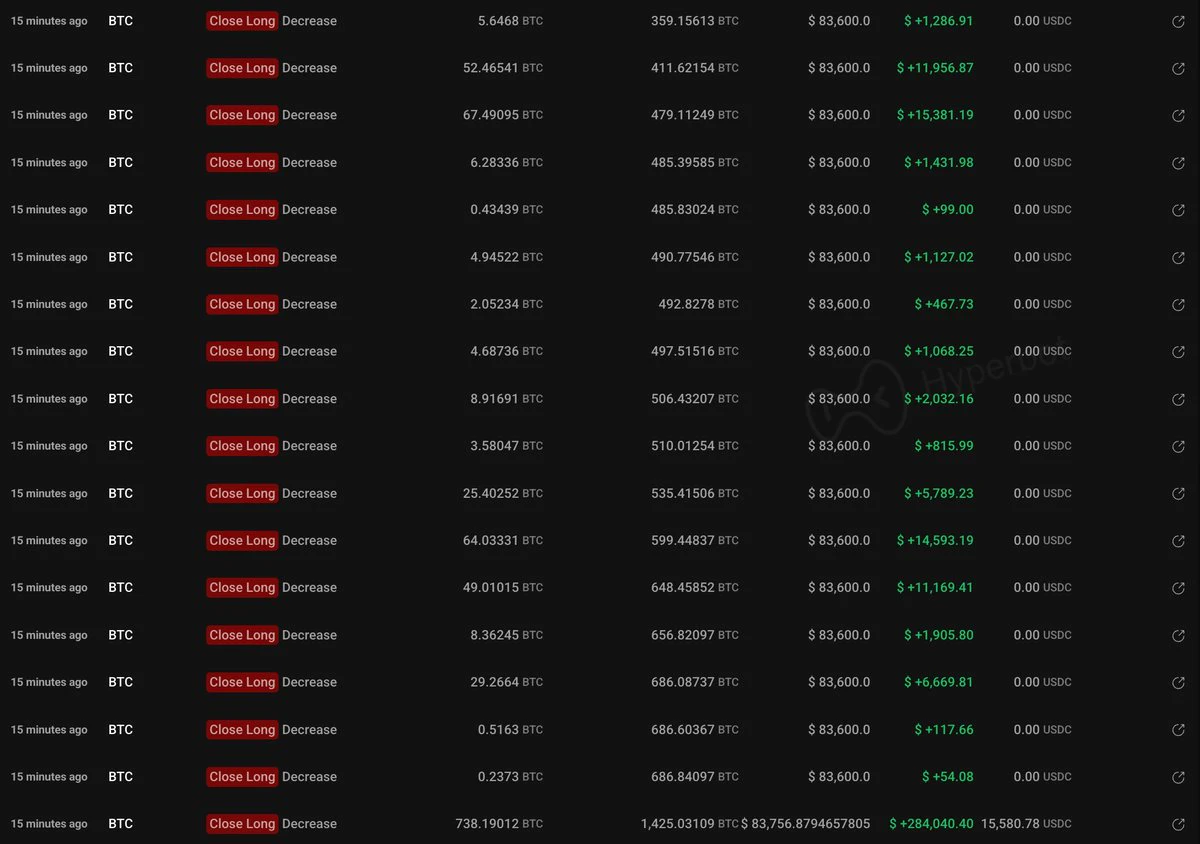Click Close Long badge in 67.49095 BTC row

[242, 115]
